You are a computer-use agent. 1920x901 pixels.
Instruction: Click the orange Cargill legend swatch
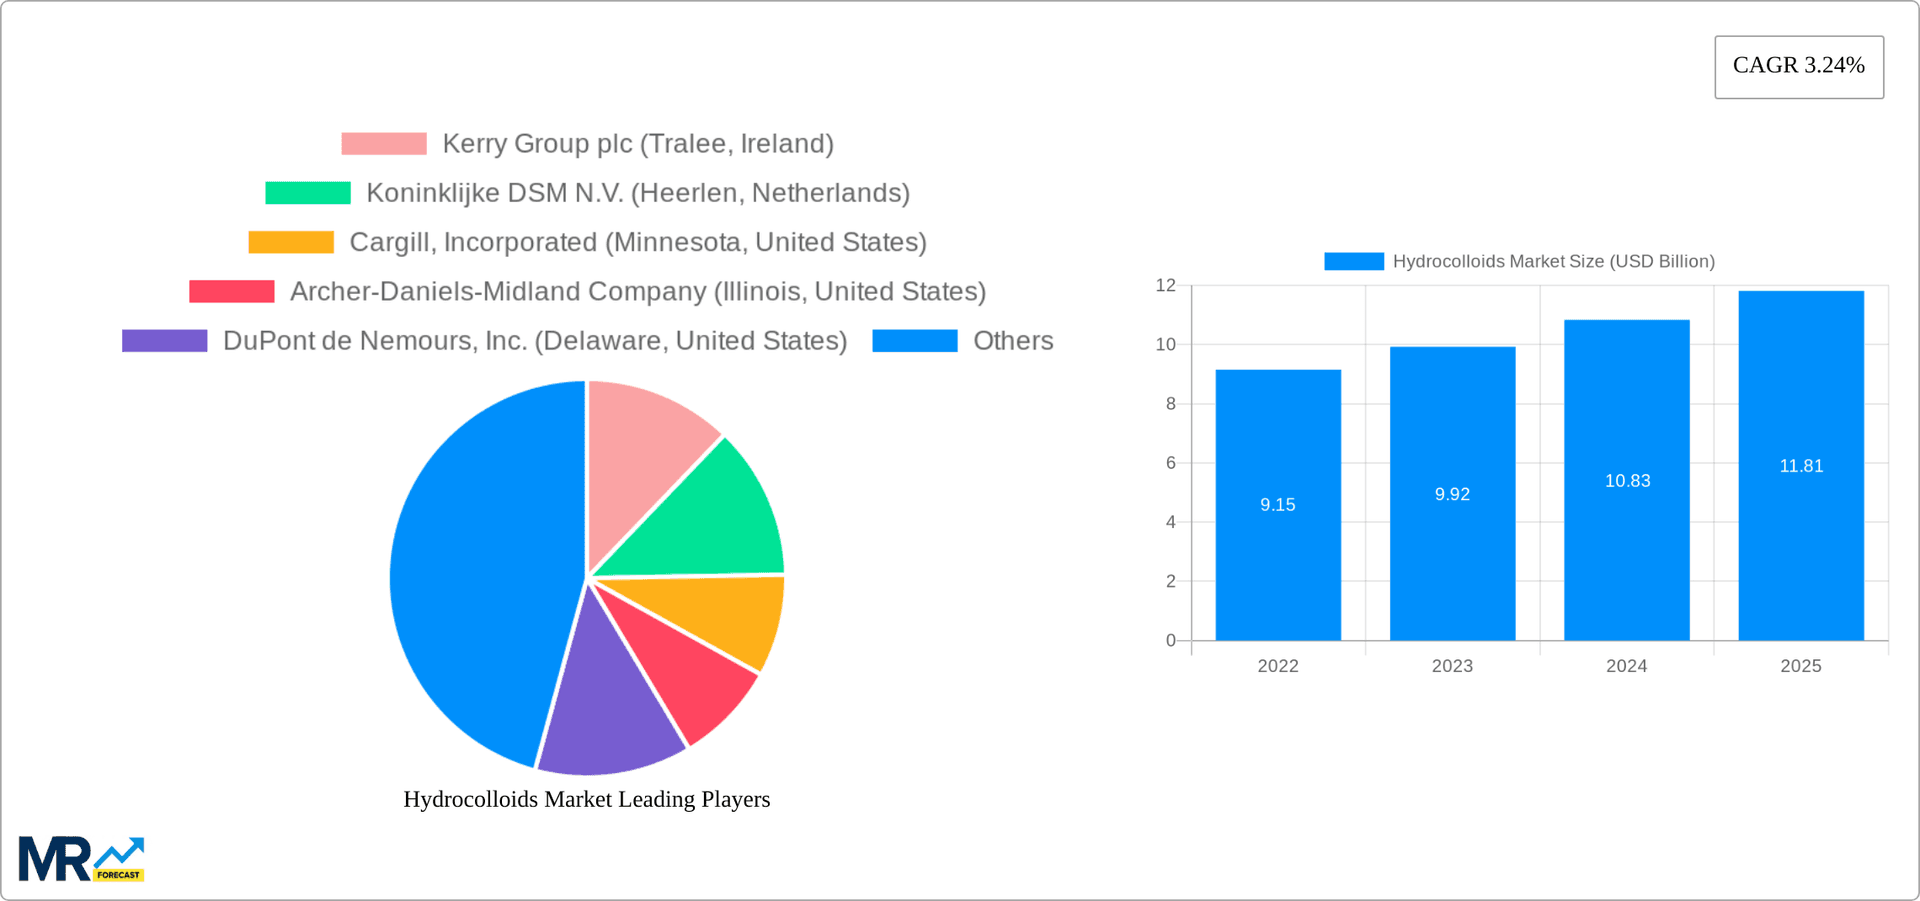pyautogui.click(x=290, y=242)
